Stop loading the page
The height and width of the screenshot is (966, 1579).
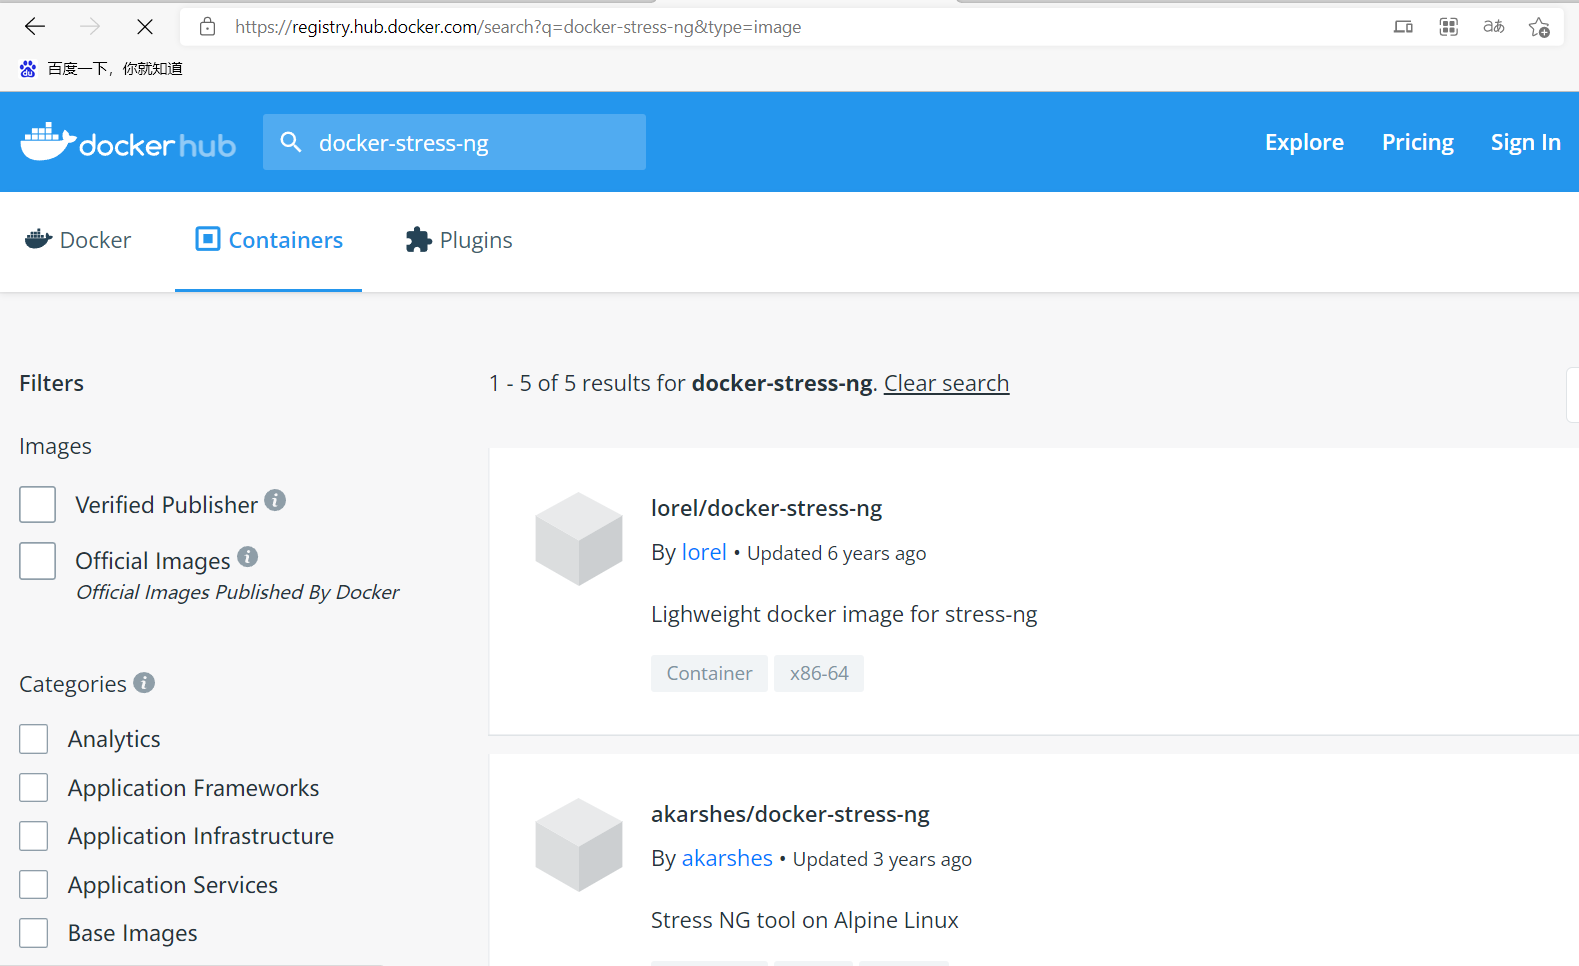(x=145, y=27)
